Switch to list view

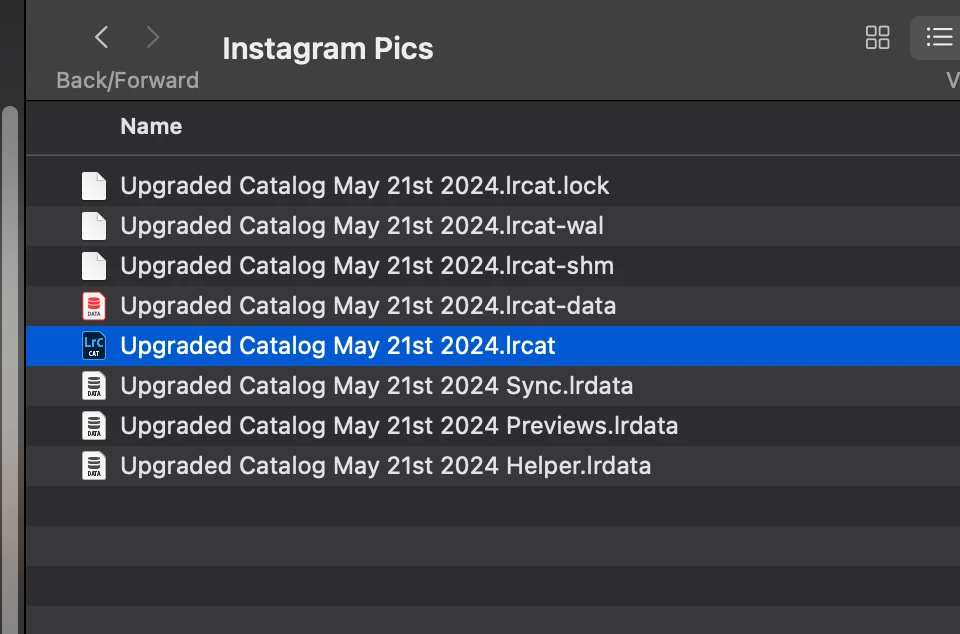pyautogui.click(x=939, y=38)
